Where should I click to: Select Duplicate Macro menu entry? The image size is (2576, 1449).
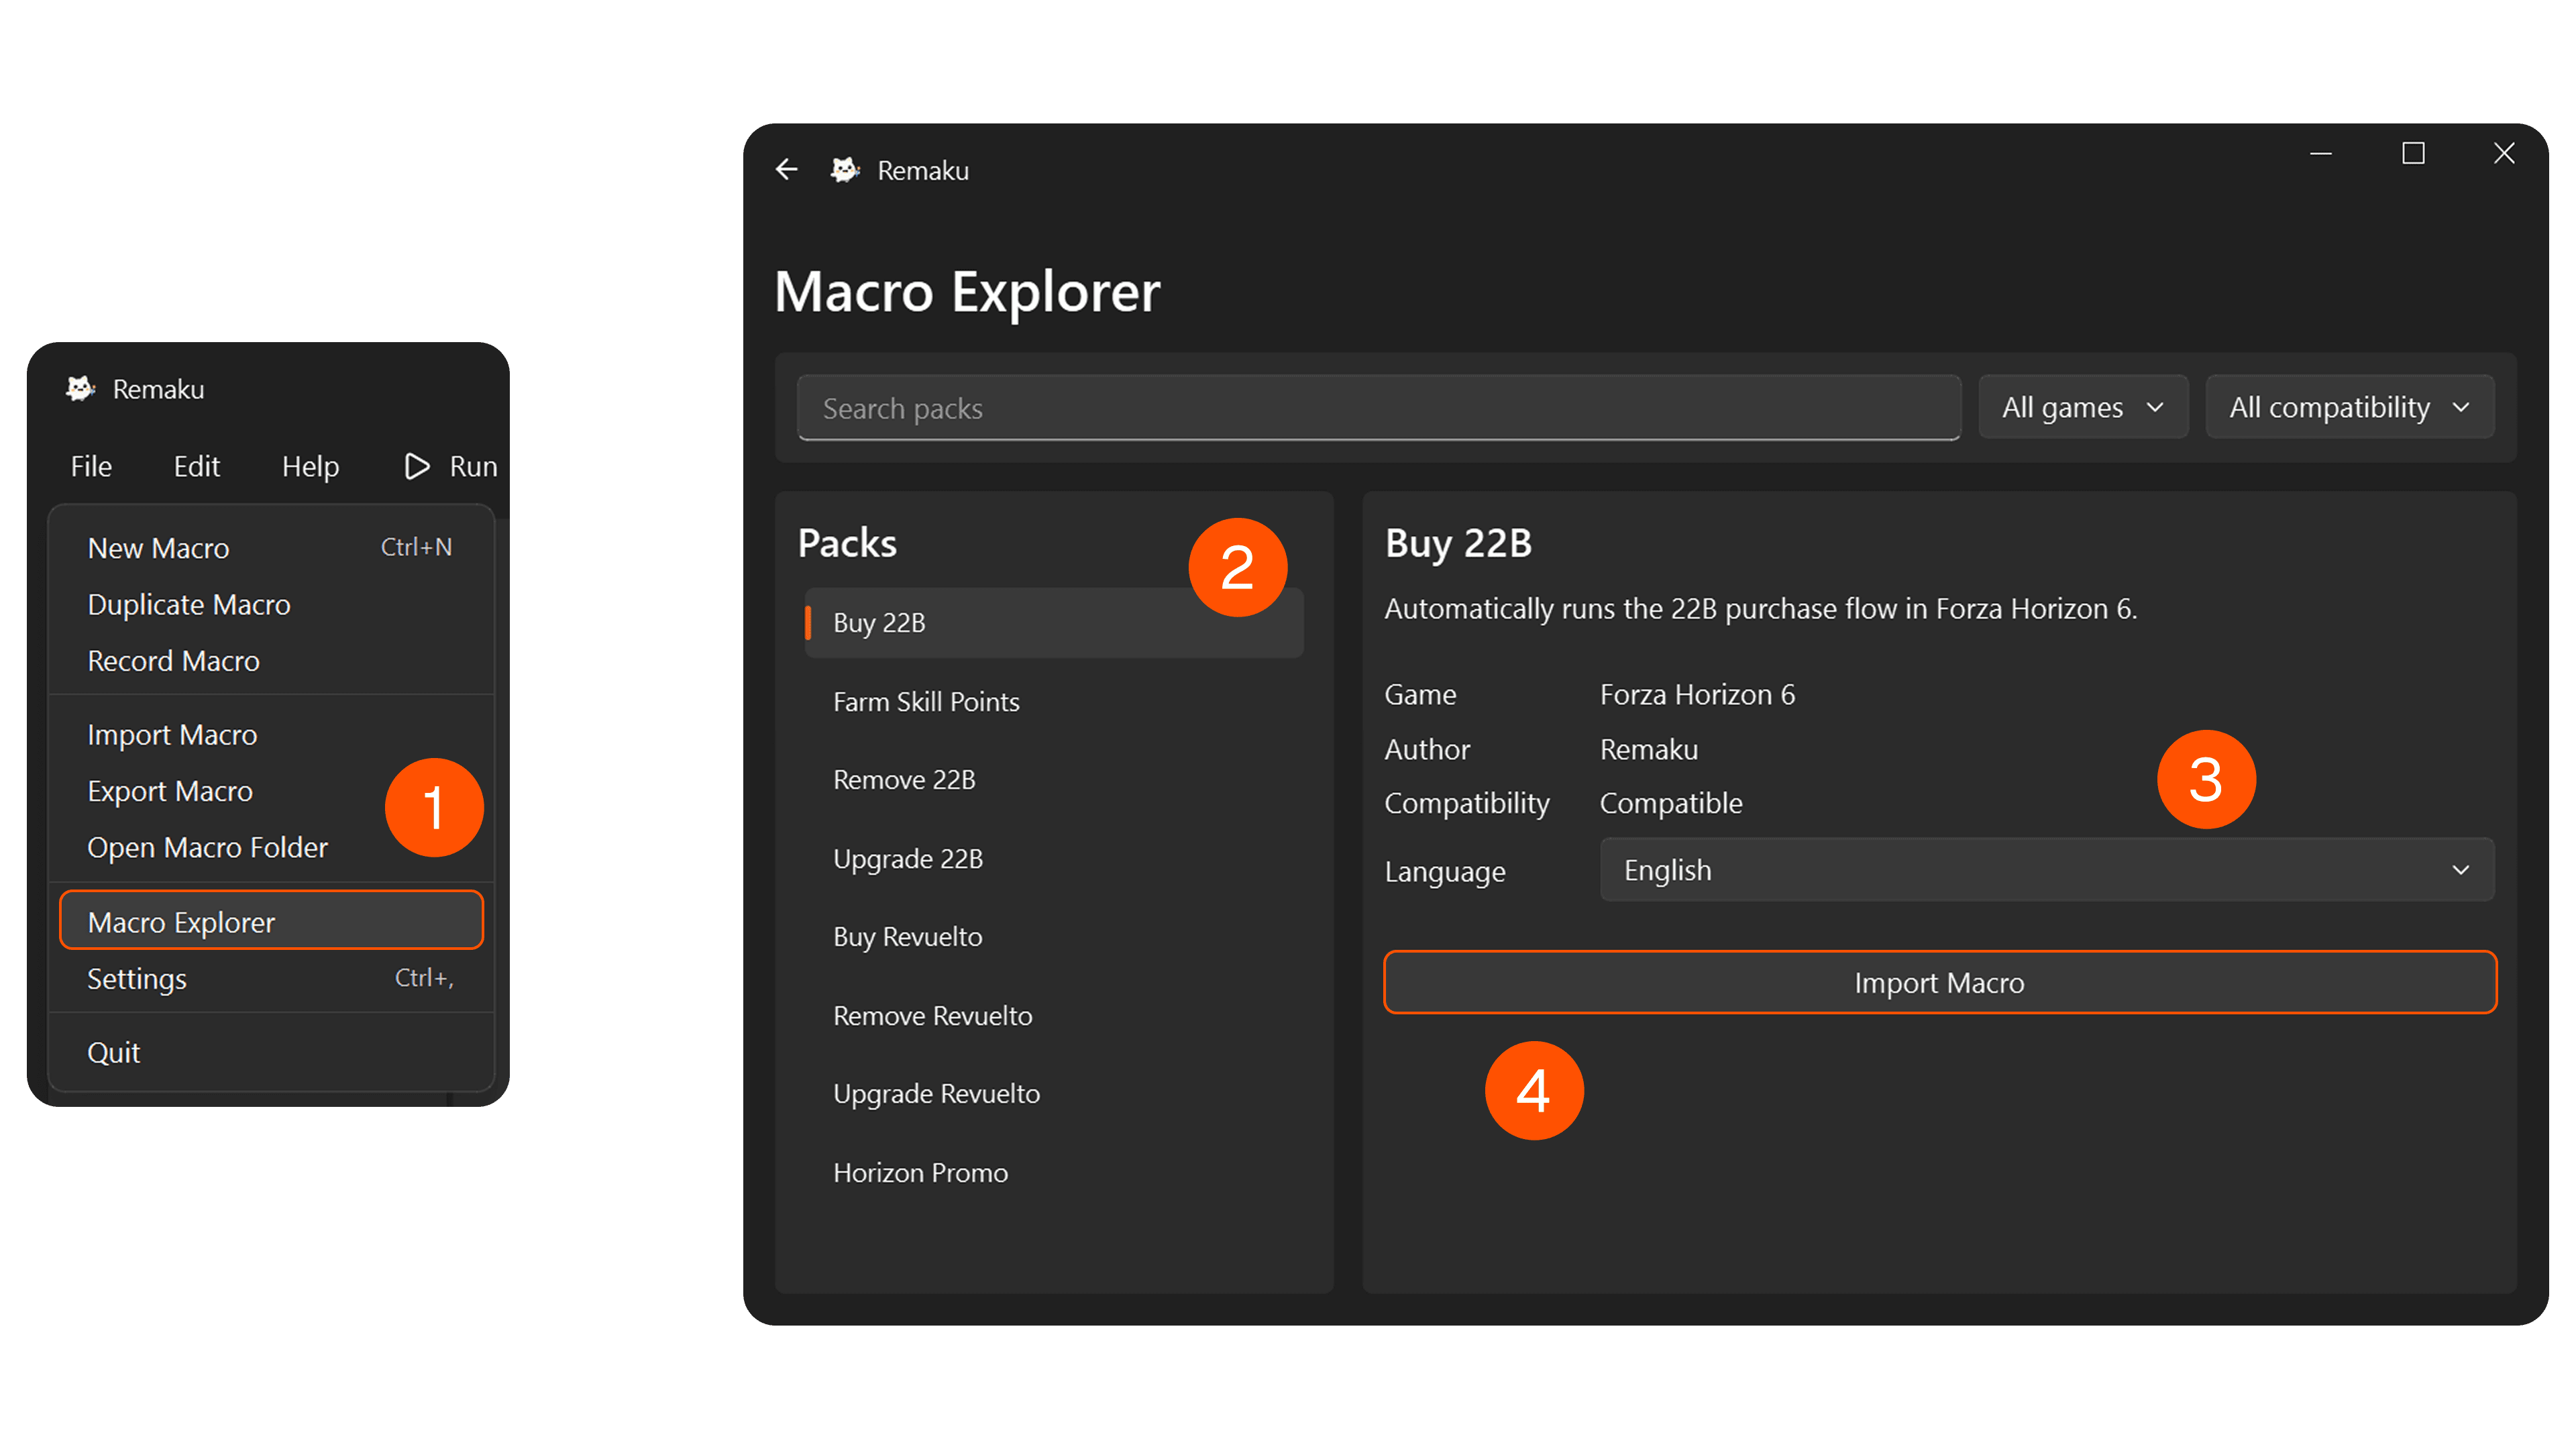pyautogui.click(x=271, y=604)
